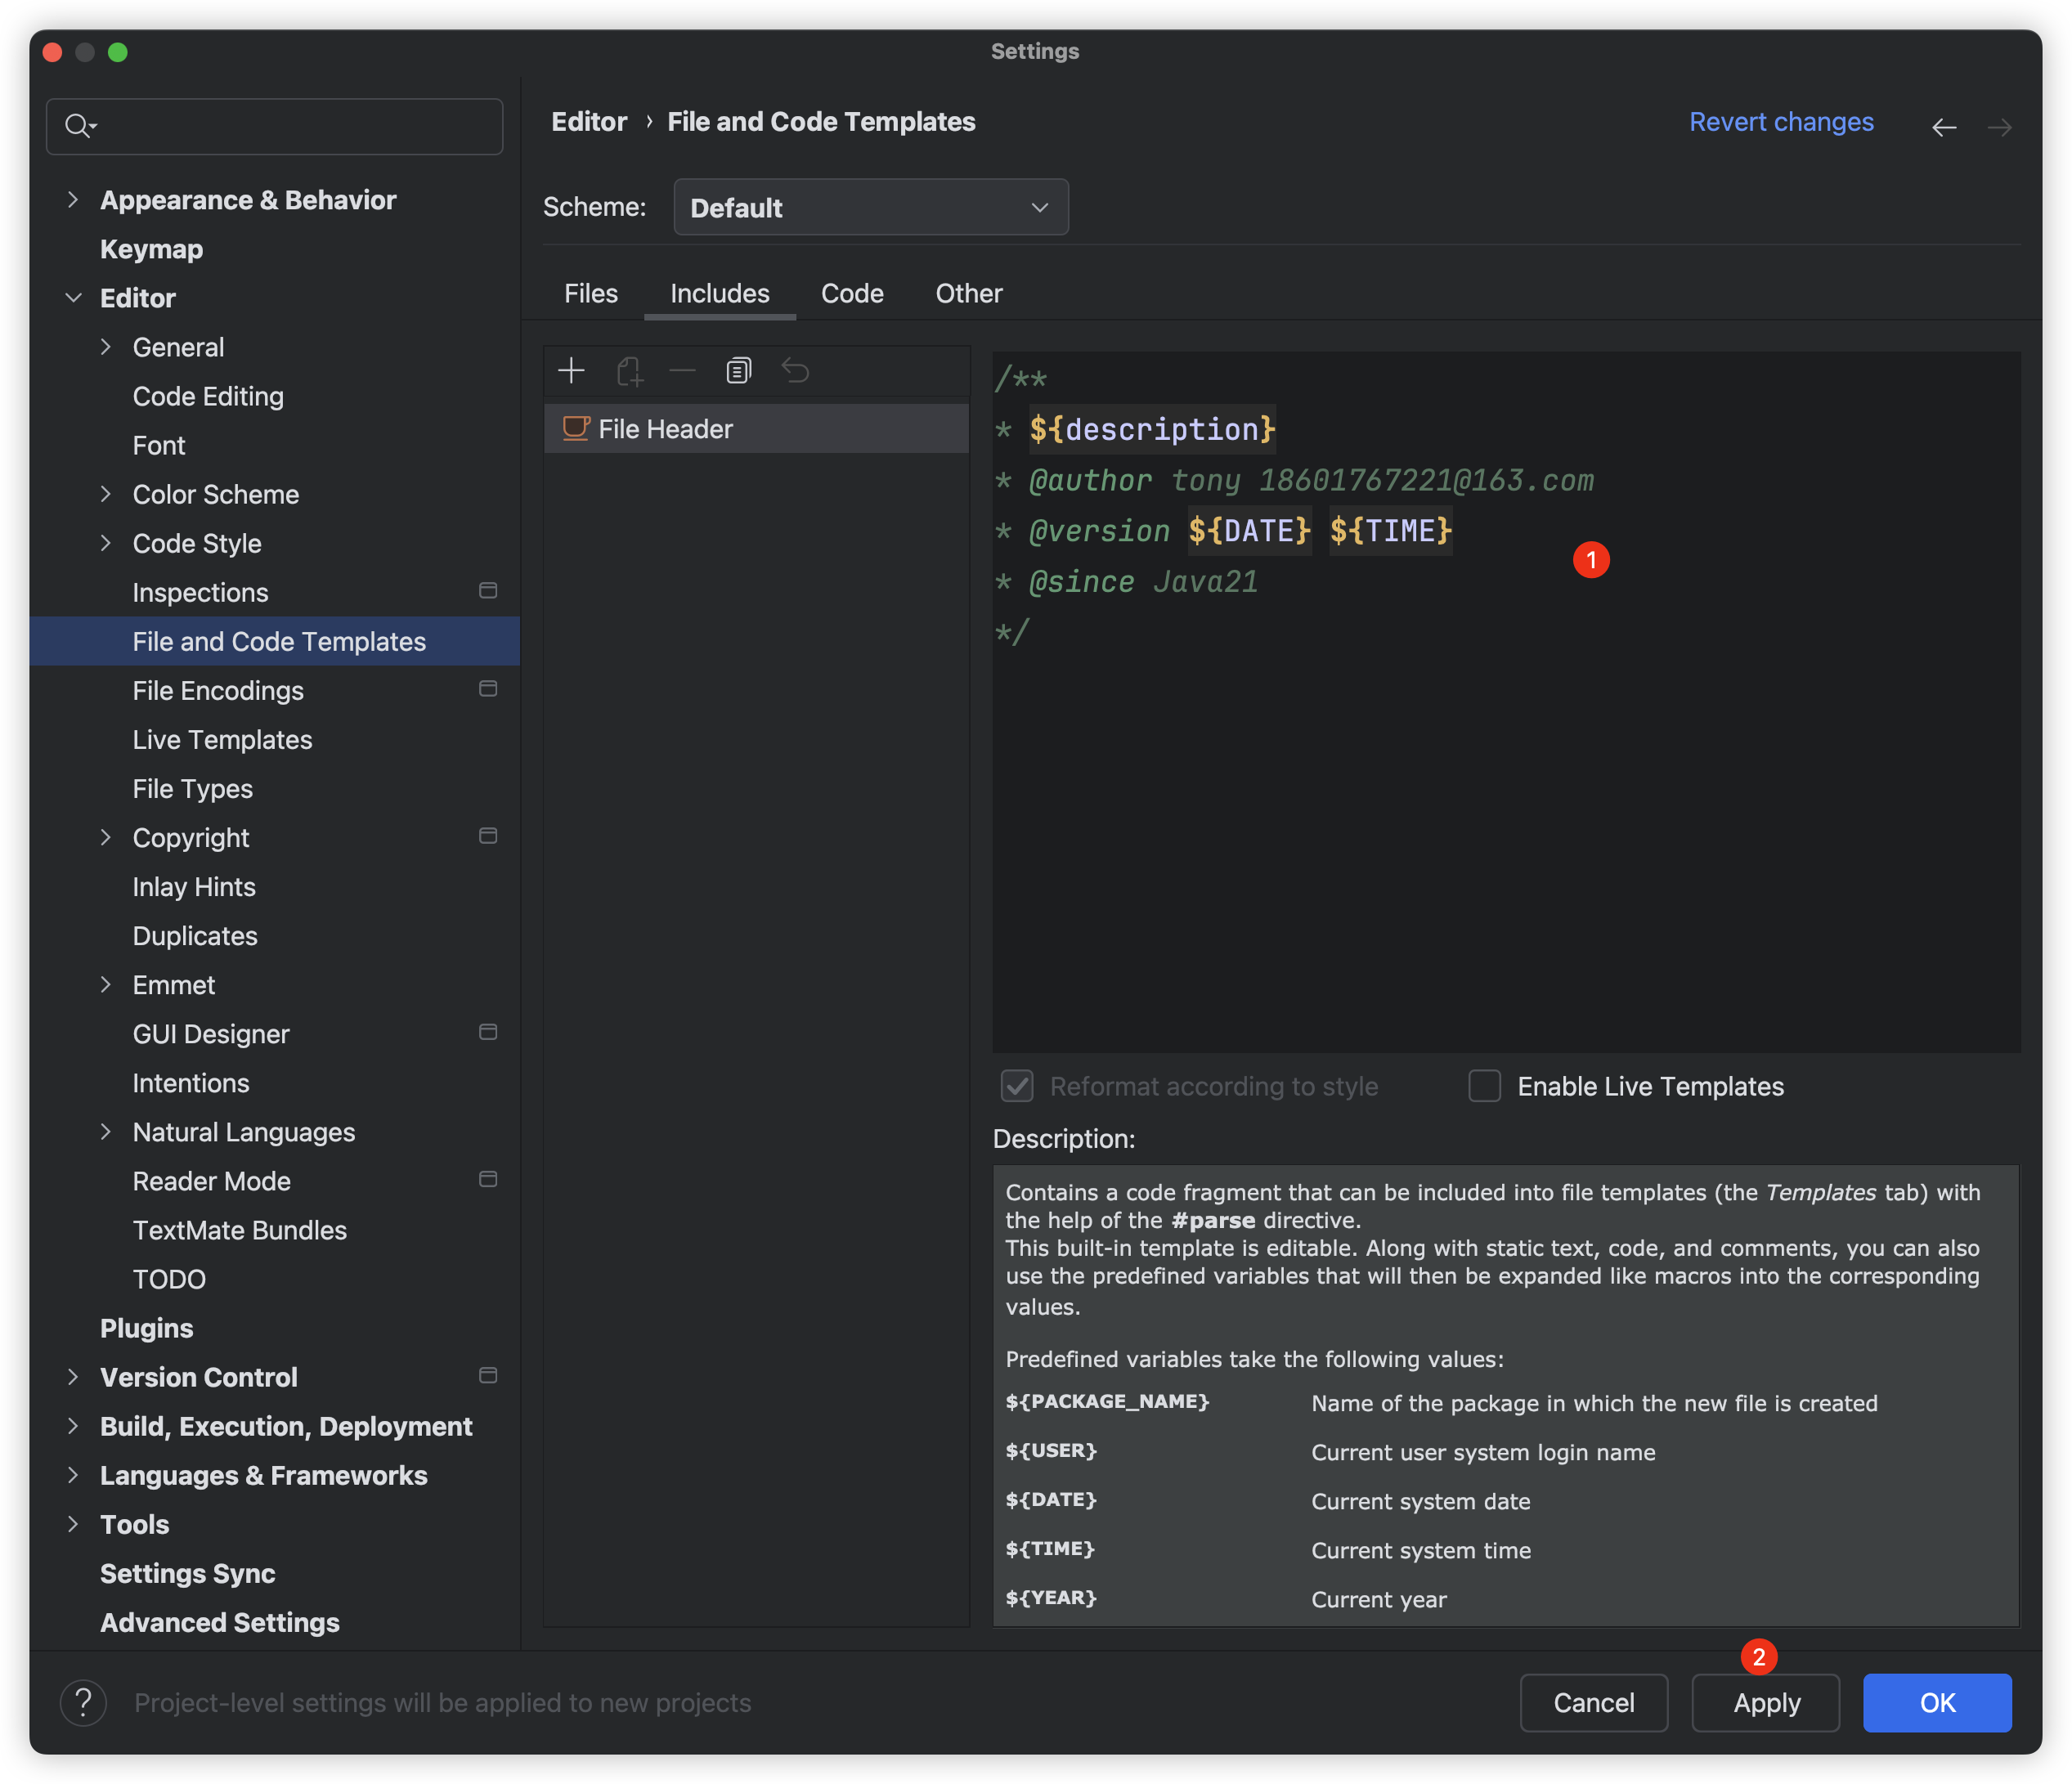Click the Remove Template minus icon
Viewport: 2072px width, 1784px height.
point(683,371)
